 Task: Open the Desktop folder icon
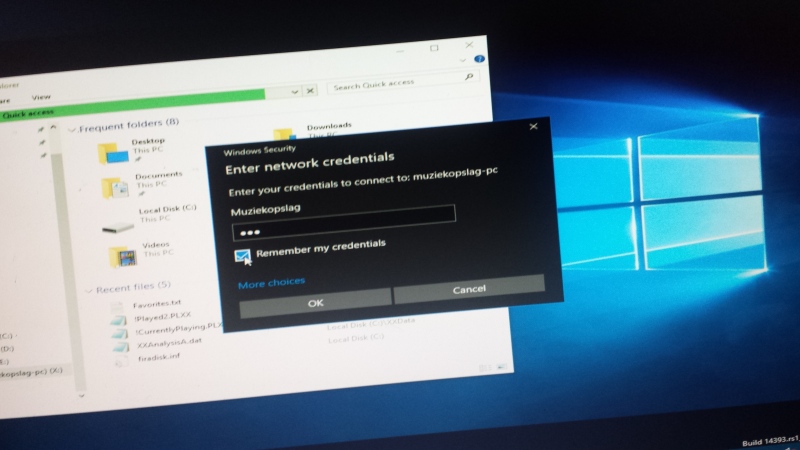(113, 153)
